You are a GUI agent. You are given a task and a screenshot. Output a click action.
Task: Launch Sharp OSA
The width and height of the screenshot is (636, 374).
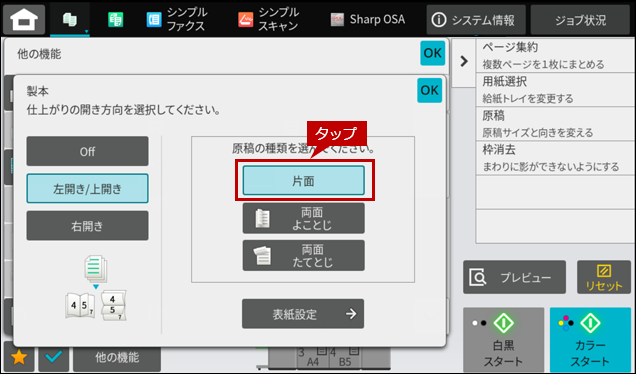click(367, 19)
